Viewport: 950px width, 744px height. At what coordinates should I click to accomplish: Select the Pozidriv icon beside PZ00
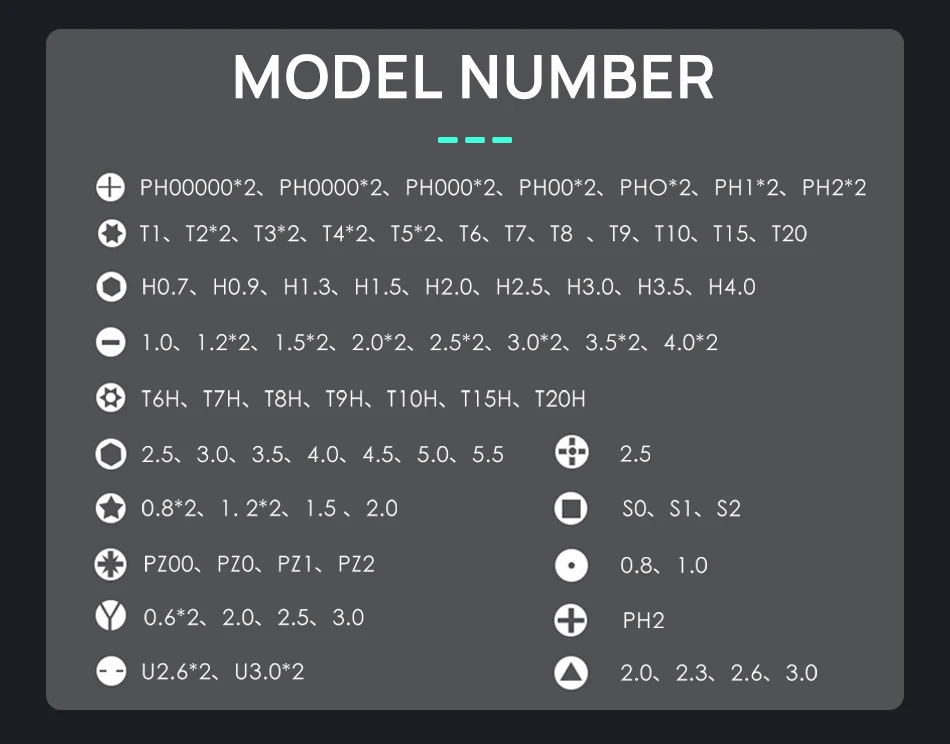click(110, 564)
